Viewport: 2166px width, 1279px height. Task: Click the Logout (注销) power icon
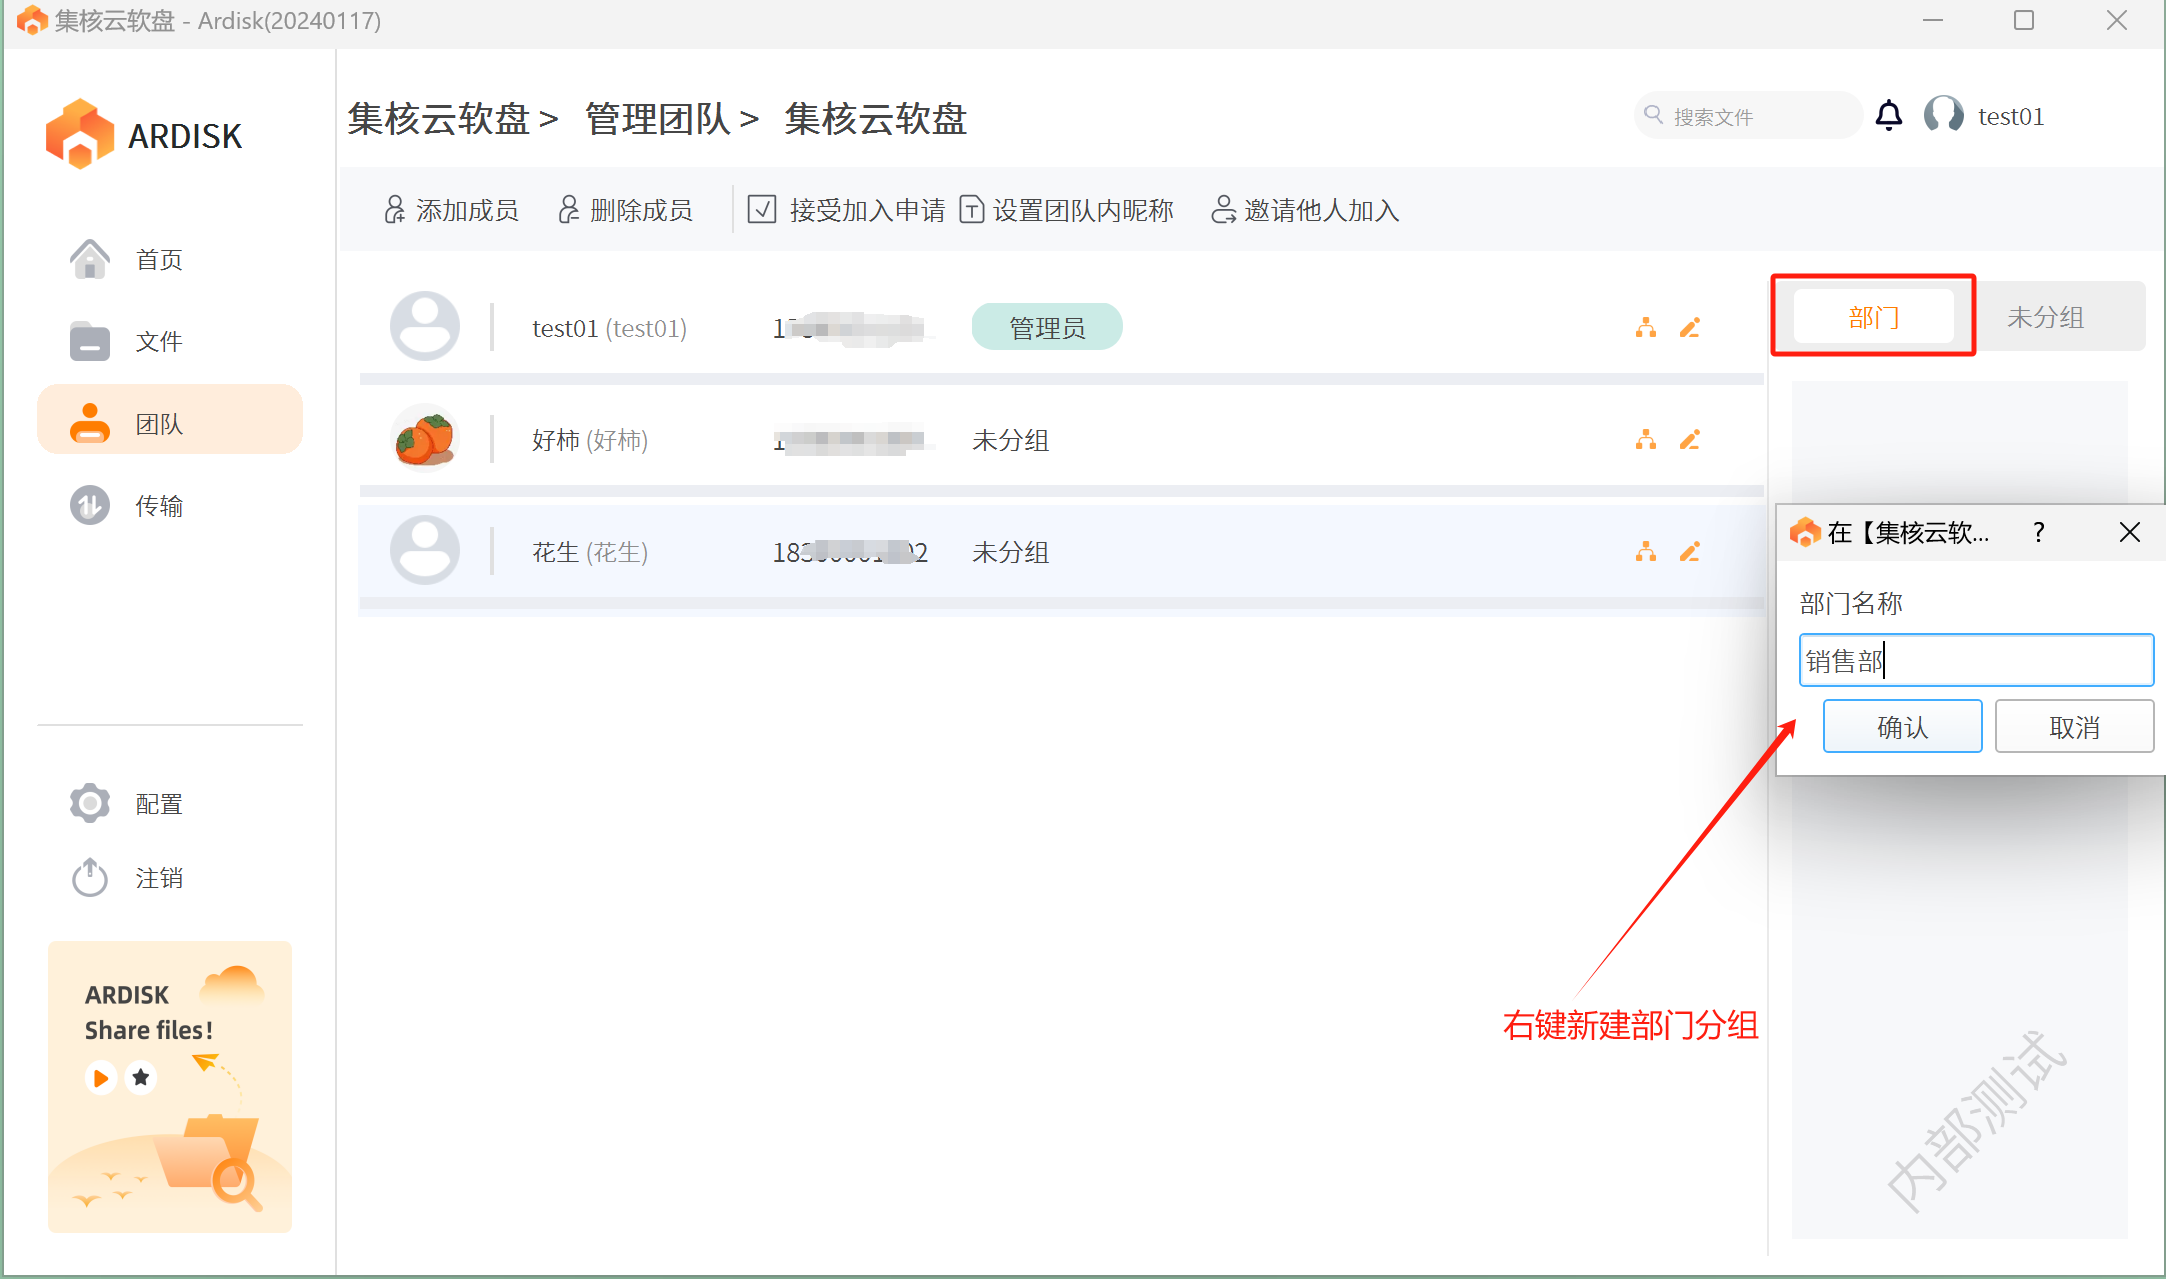[91, 878]
